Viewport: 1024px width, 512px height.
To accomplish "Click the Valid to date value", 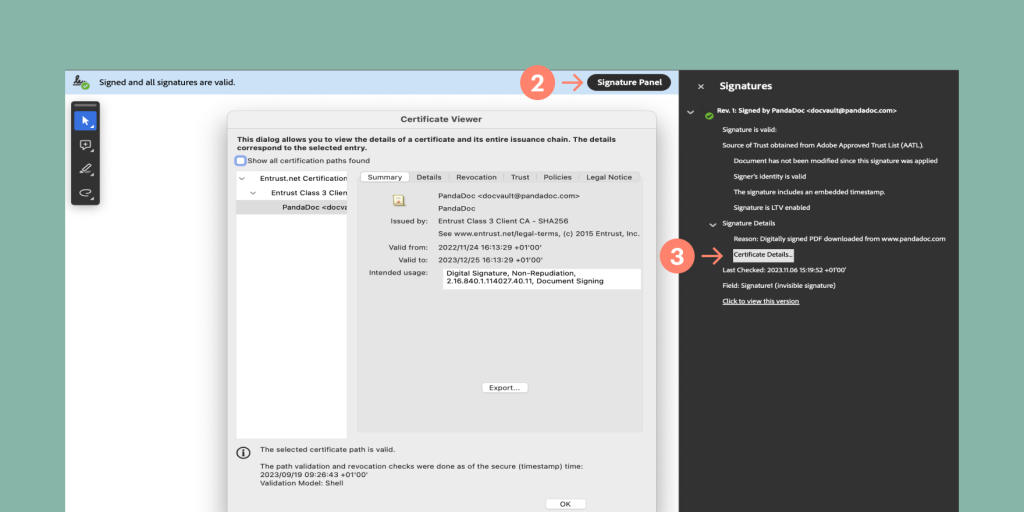I will (x=490, y=259).
